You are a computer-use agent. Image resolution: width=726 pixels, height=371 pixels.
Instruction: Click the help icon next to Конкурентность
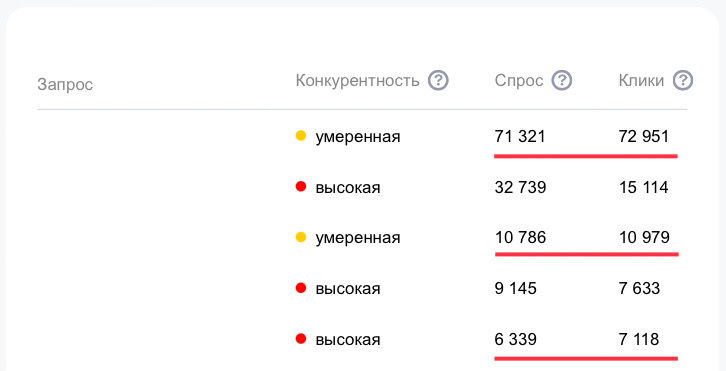coord(438,81)
